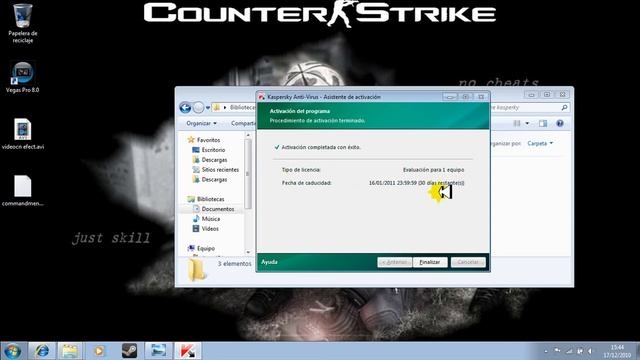Click the Explorer address bar folder icon
The image size is (640, 360).
pos(217,107)
